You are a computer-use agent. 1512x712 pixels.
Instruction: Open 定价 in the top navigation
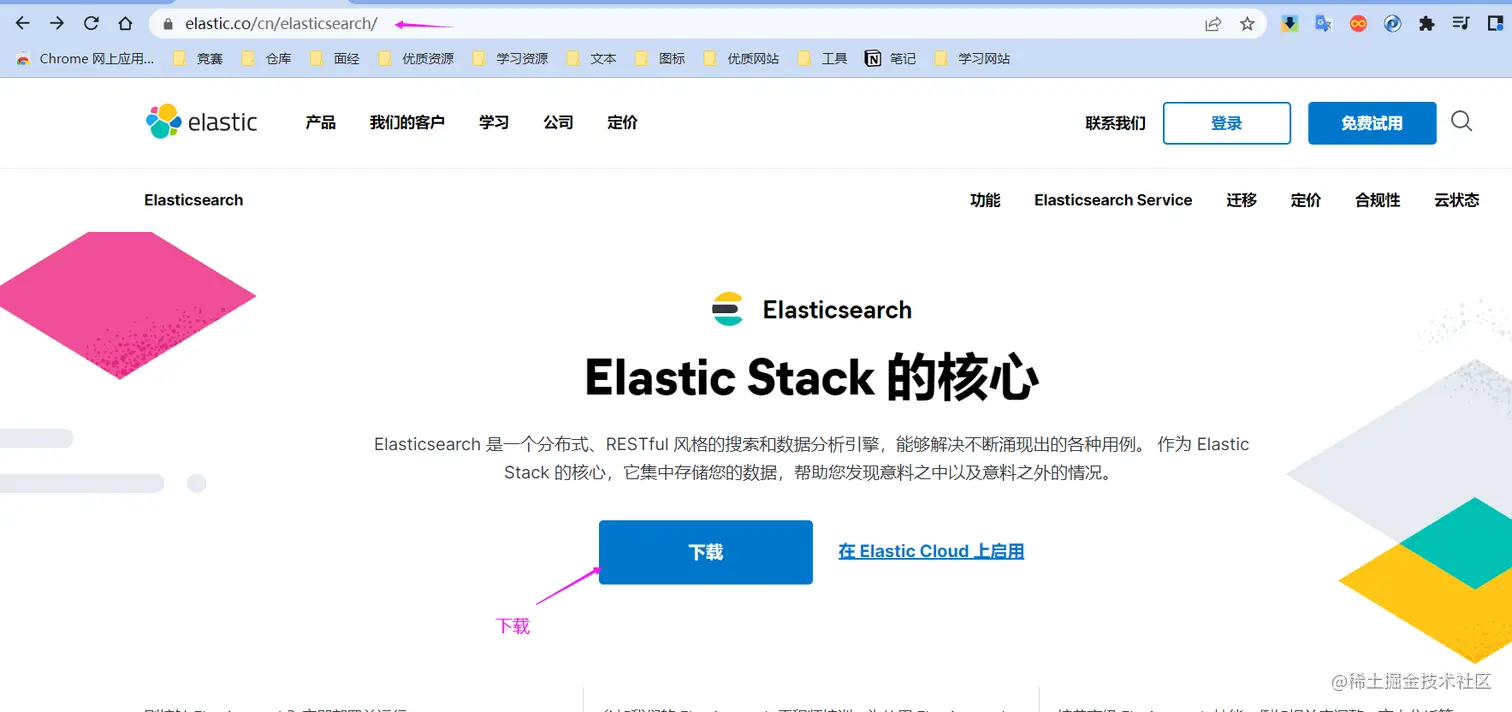point(622,122)
